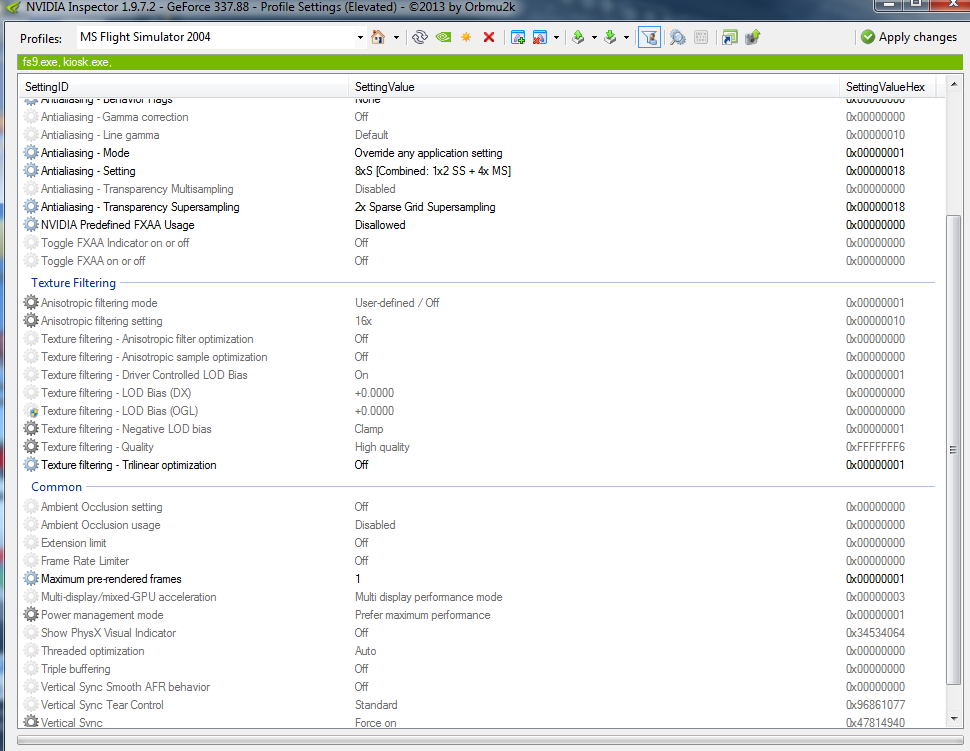Click gear icon beside Antialiasing - Mode
This screenshot has height=751, width=970.
click(x=31, y=153)
